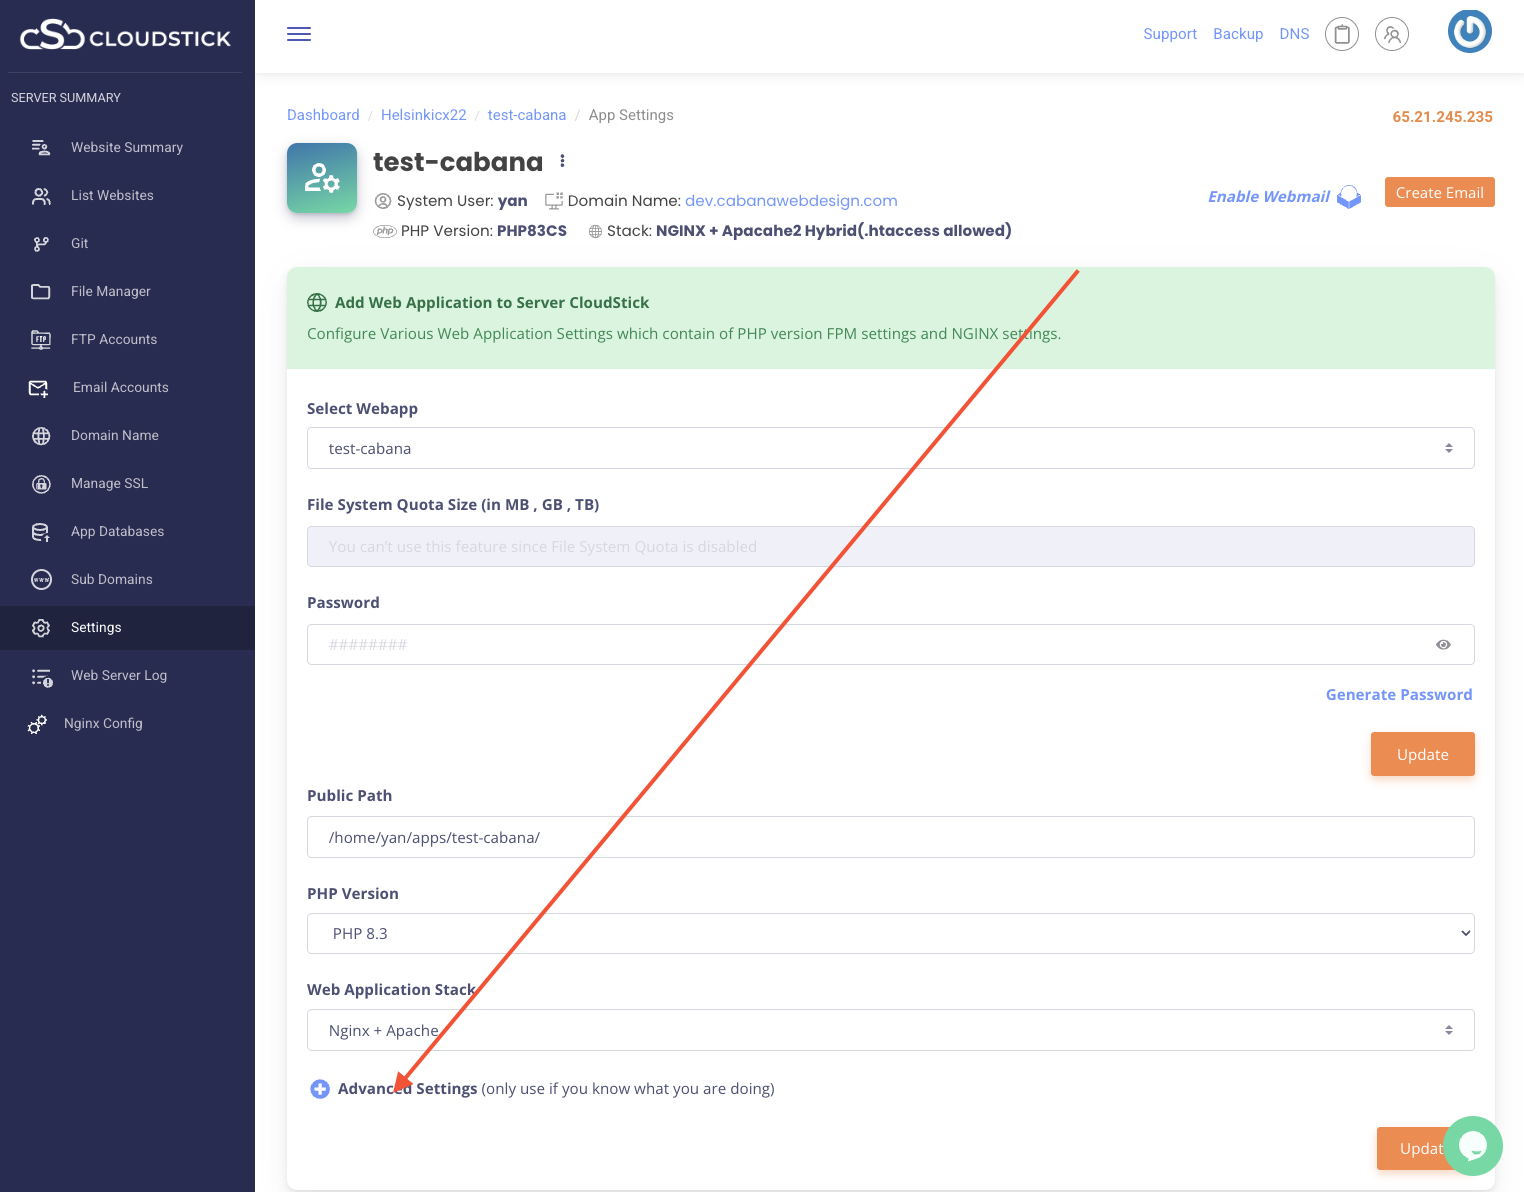
Task: Click DNS in the top navigation
Action: tap(1293, 33)
